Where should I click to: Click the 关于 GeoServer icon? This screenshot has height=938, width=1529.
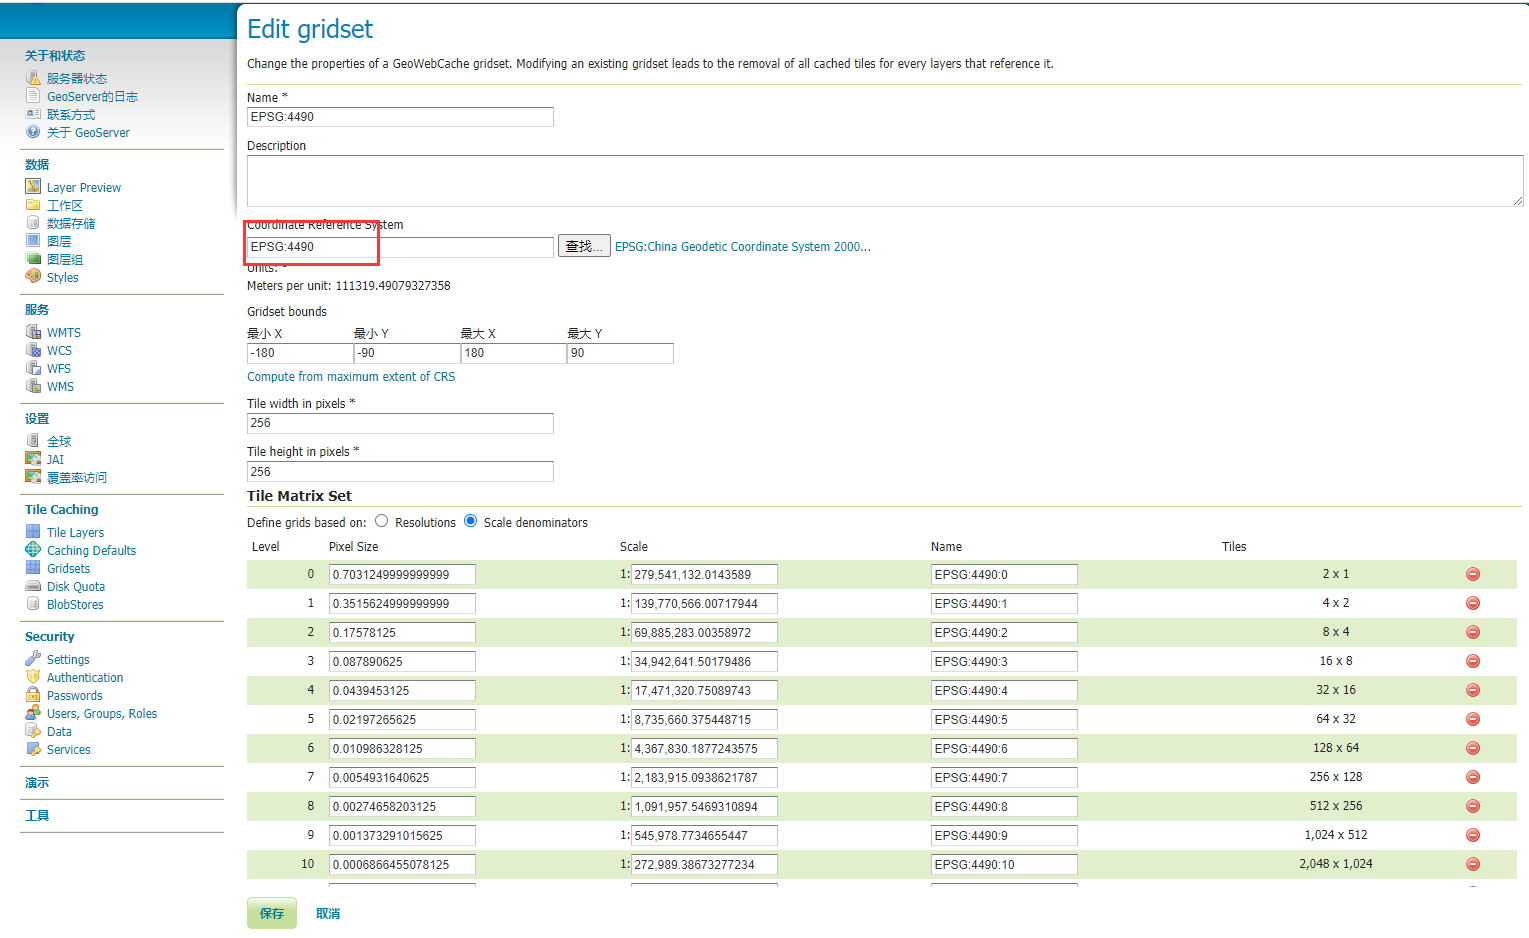pyautogui.click(x=33, y=132)
